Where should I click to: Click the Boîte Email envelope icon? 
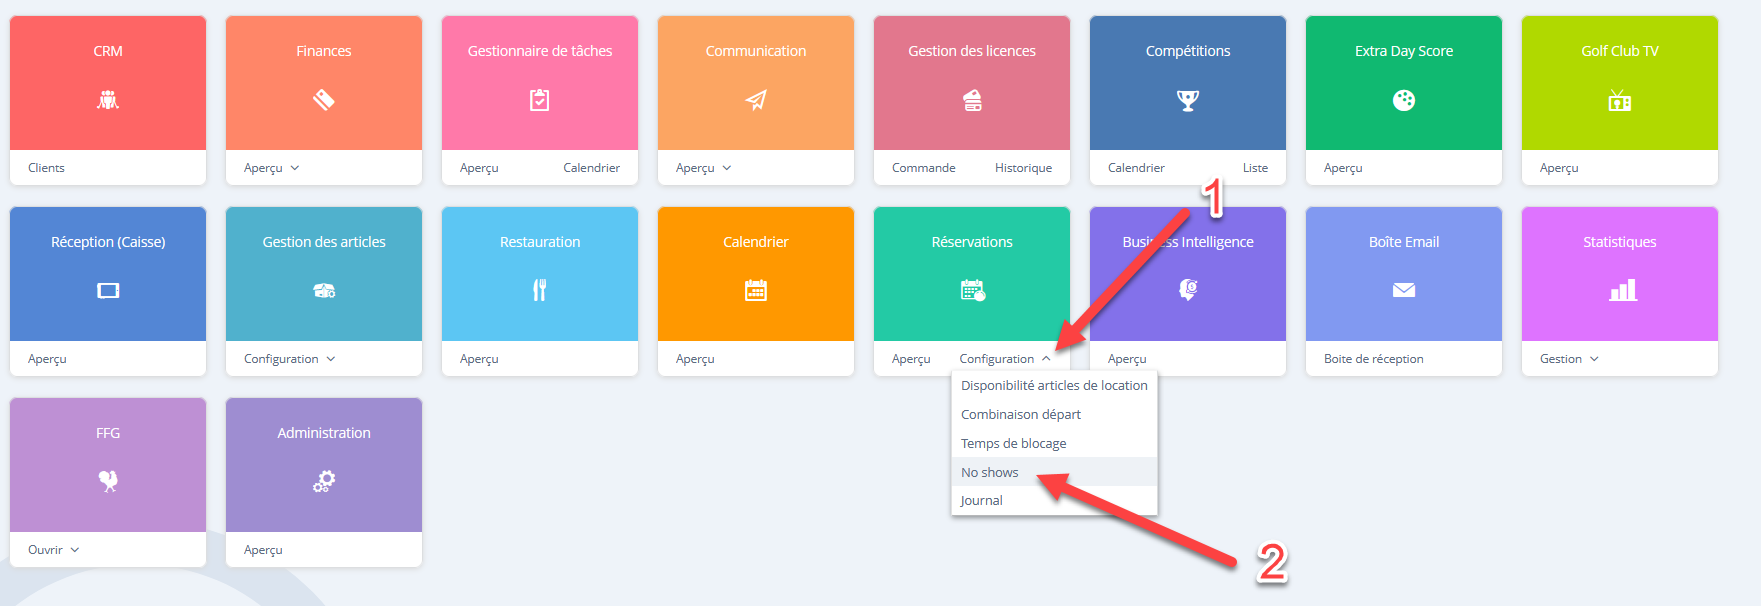coord(1404,291)
